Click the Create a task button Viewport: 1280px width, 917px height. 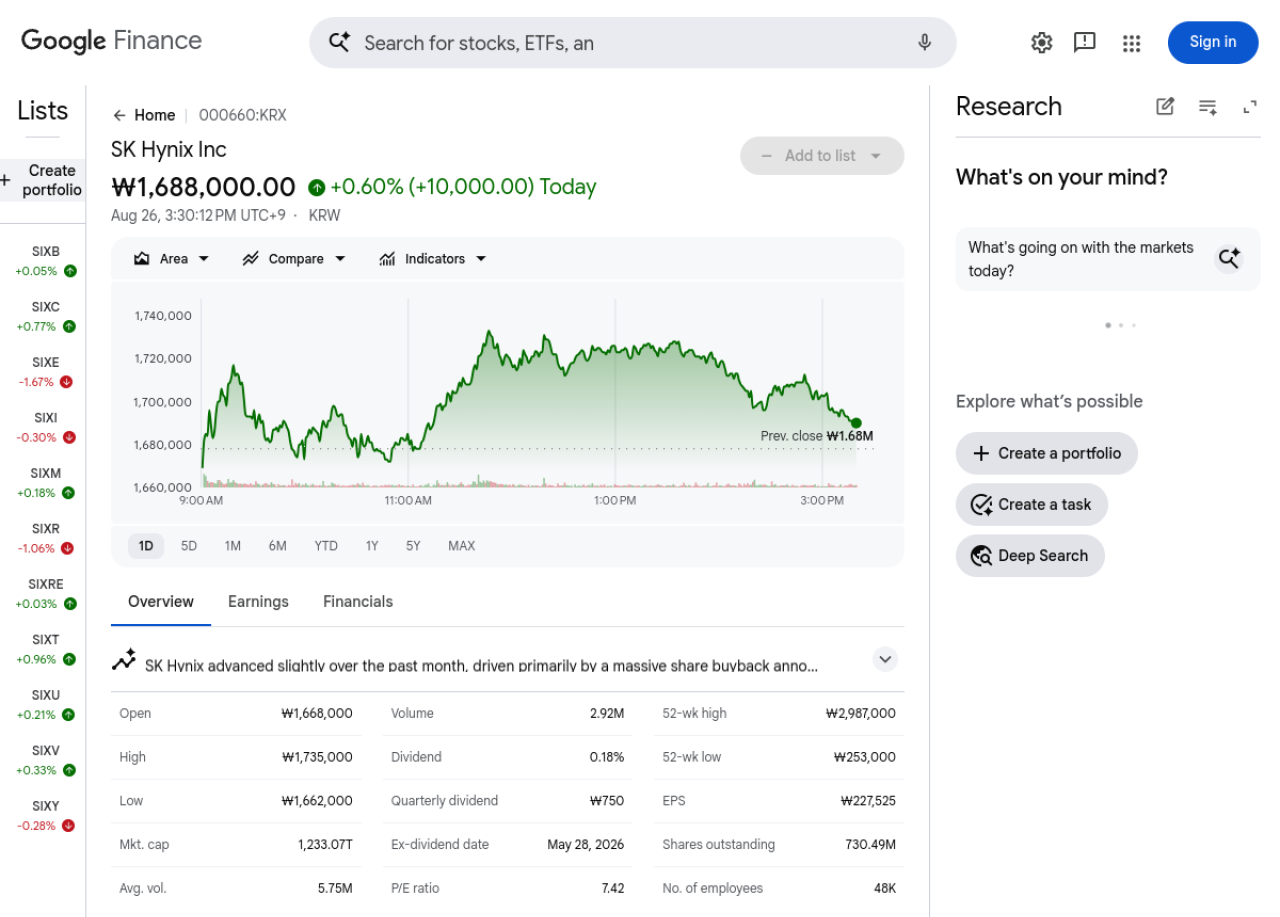[x=1032, y=505]
